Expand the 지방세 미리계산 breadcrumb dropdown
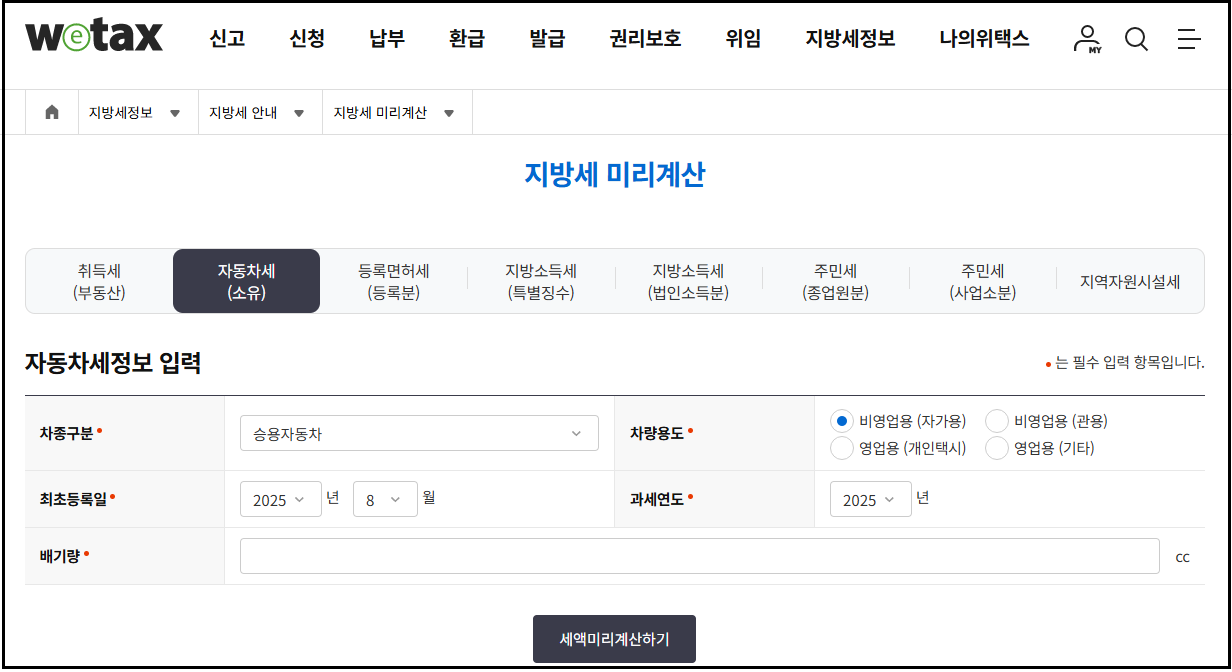Image resolution: width=1232 pixels, height=672 pixels. click(450, 112)
